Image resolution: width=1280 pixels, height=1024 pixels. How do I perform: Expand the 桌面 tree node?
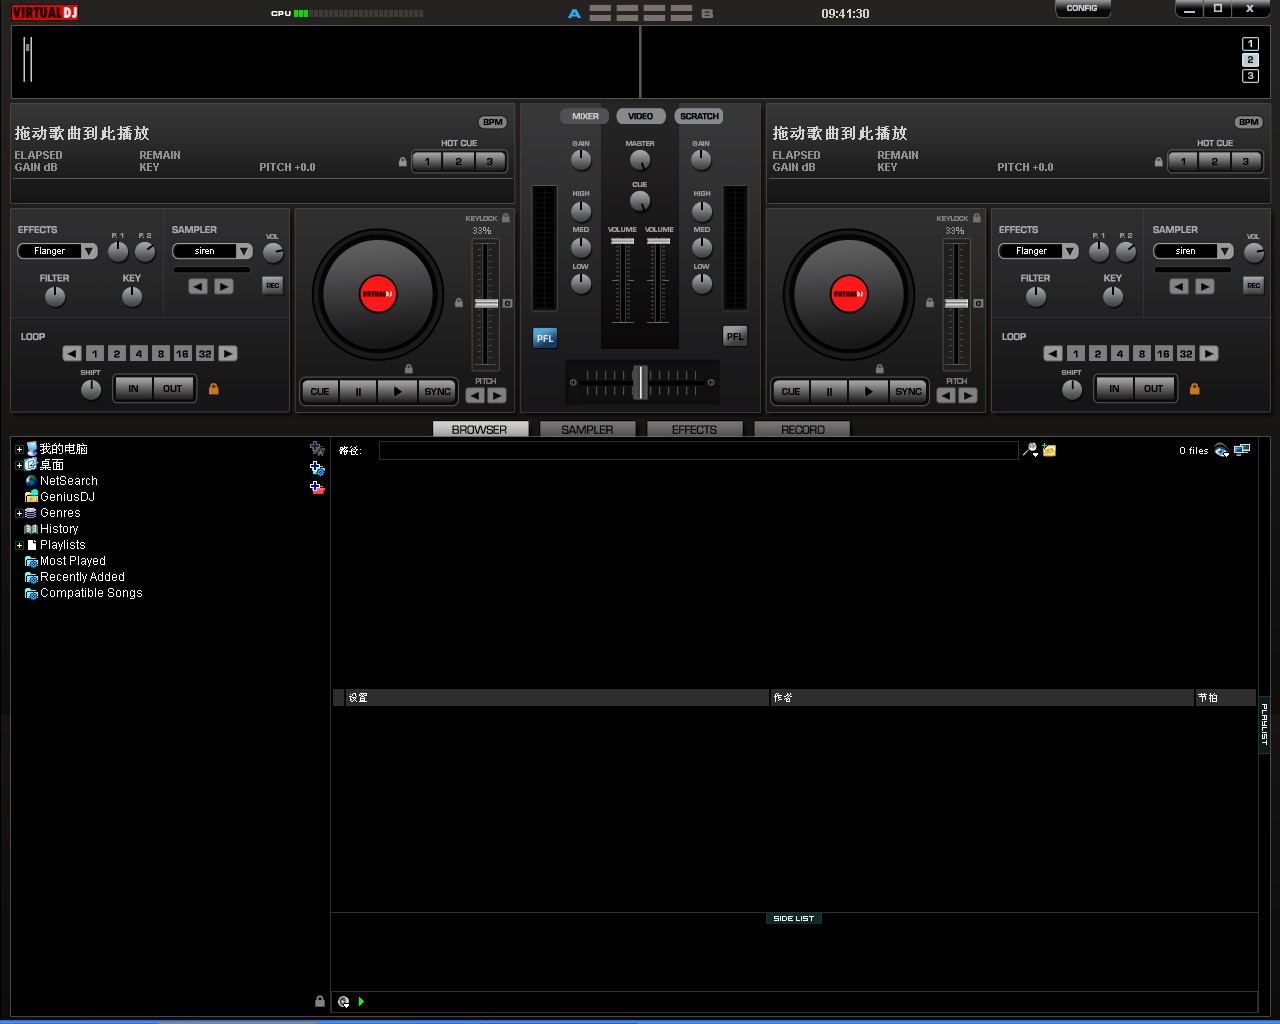point(19,465)
